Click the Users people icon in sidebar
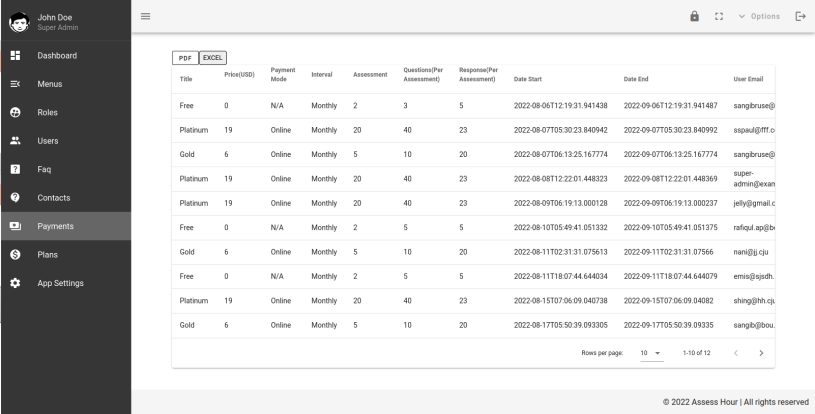Screen dimensions: 815x414 coord(15,141)
